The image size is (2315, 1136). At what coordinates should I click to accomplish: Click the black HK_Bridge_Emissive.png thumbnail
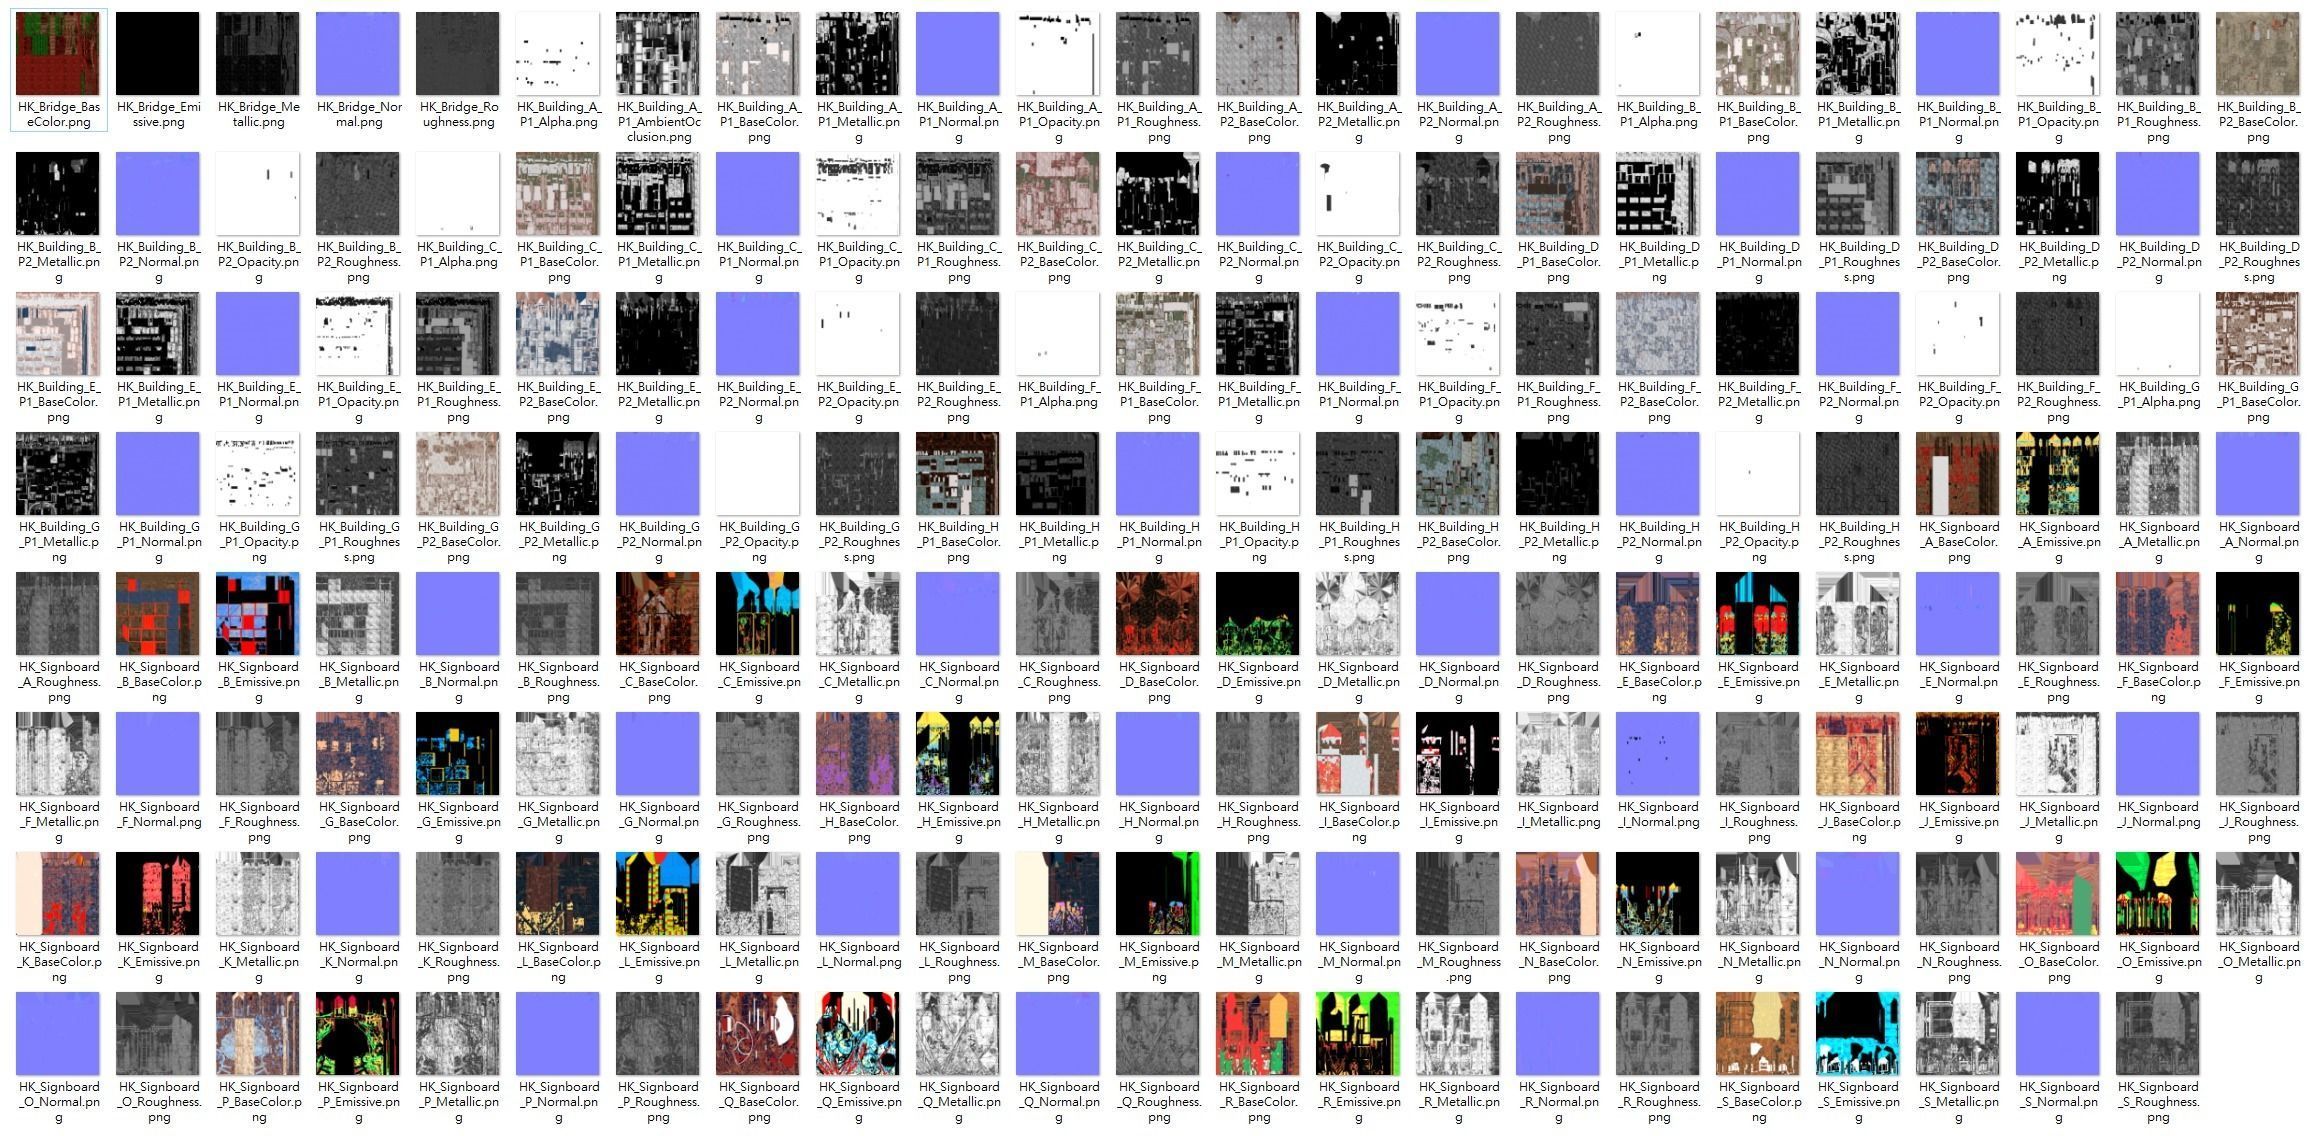(158, 54)
